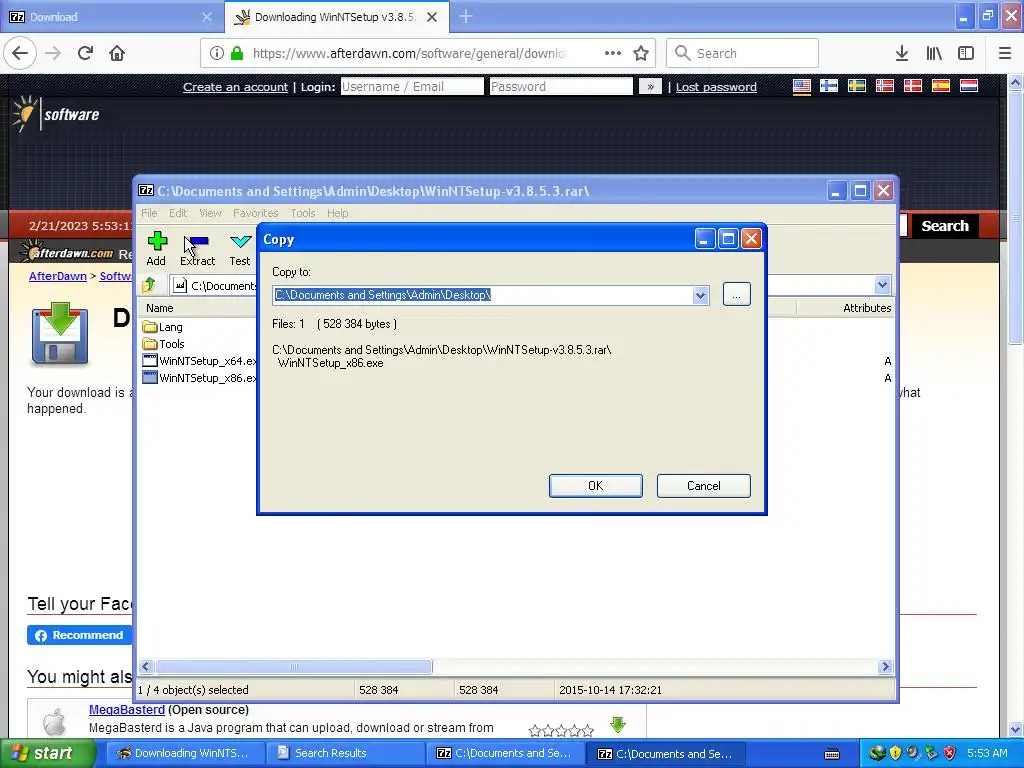Click the up-folder icon in 7-Zip
The image size is (1024, 768).
click(x=149, y=285)
